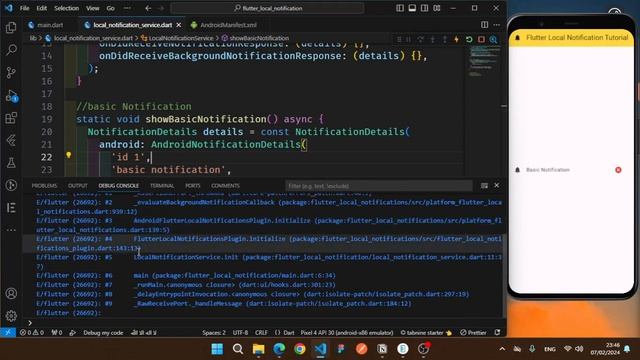Click the debug Step Out icon
This screenshot has width=640, height=360.
(x=444, y=39)
